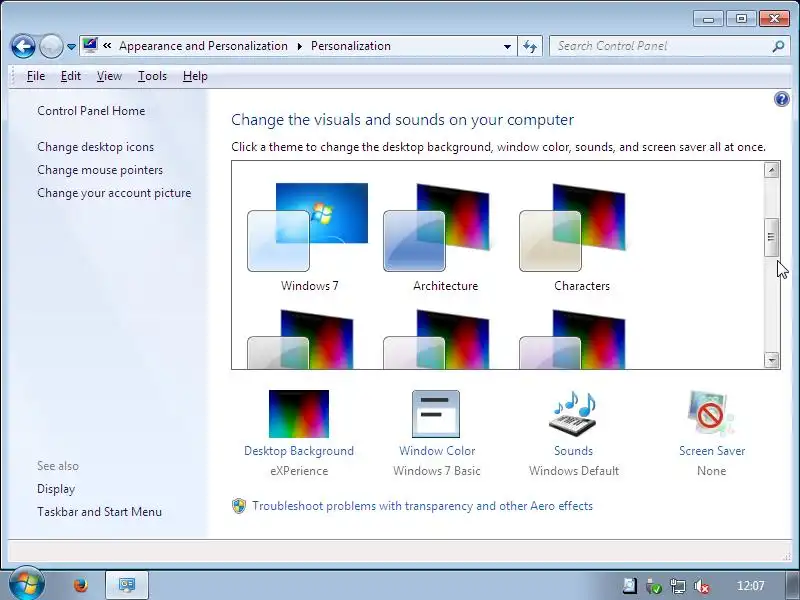
Task: Click the theme list scroll up arrow
Action: tap(771, 170)
